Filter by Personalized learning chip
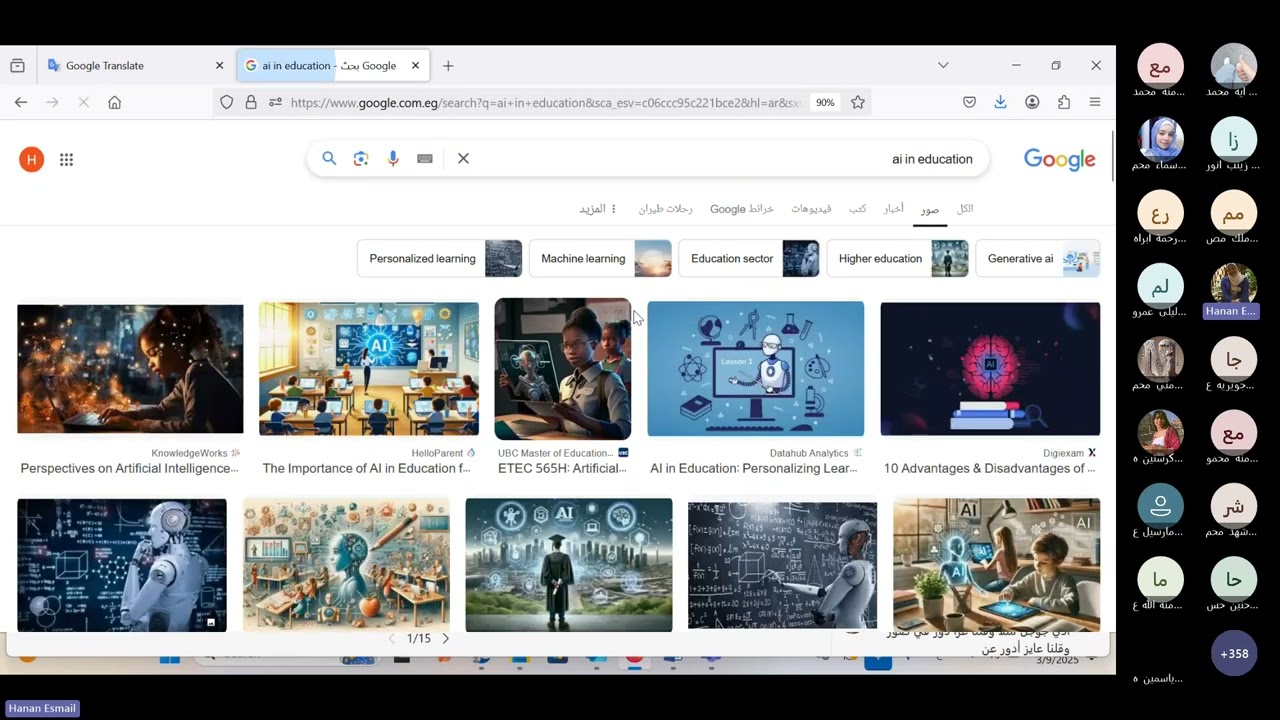1280x720 pixels. coord(440,258)
